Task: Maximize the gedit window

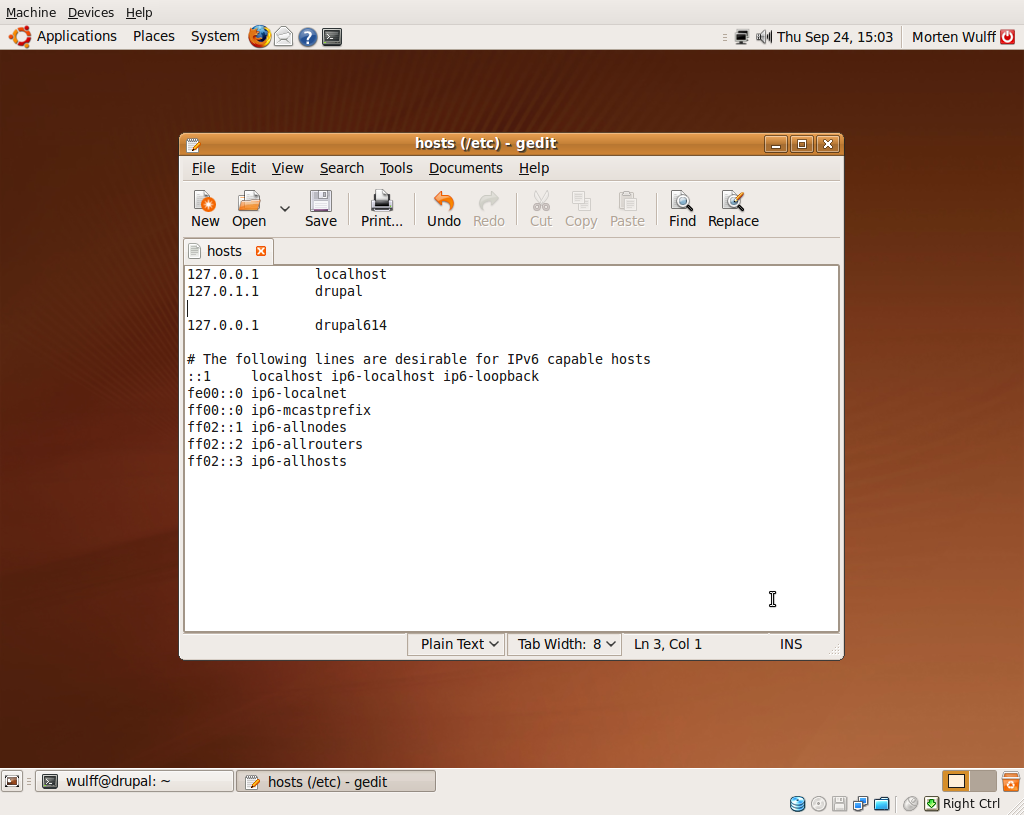Action: pyautogui.click(x=802, y=144)
